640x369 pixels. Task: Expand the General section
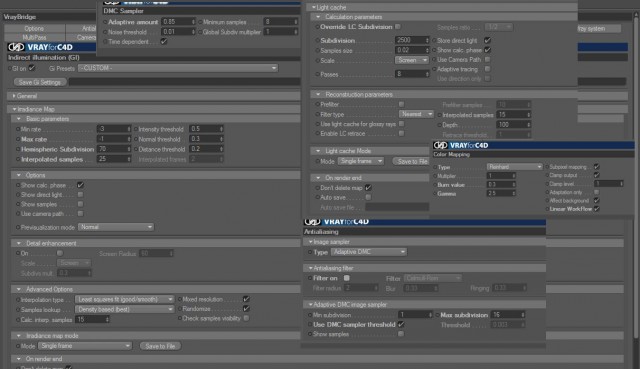tap(14, 96)
